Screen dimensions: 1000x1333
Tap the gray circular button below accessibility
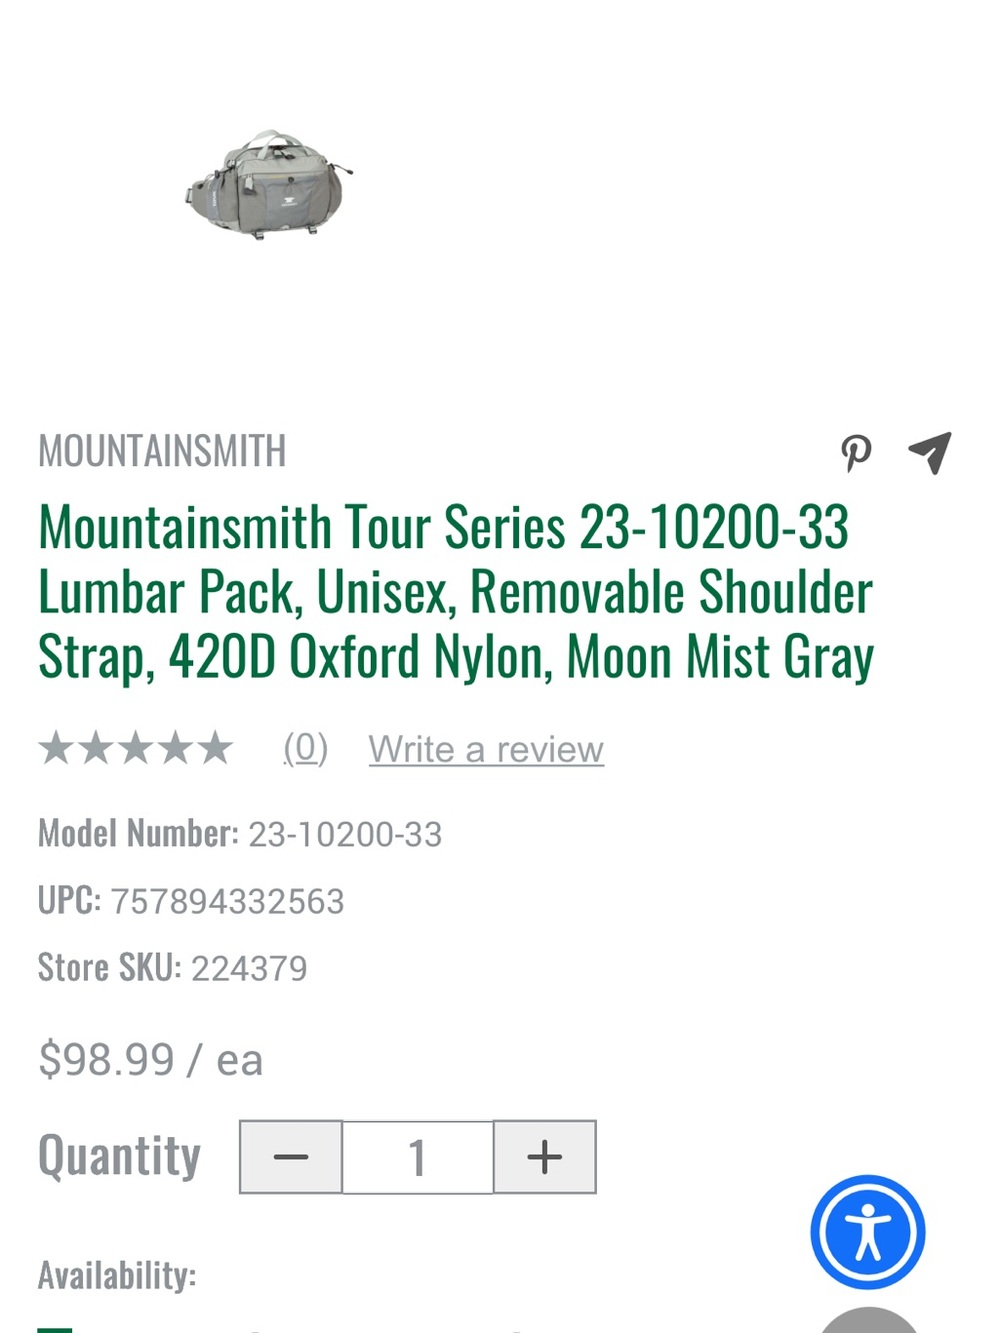pos(869,1320)
